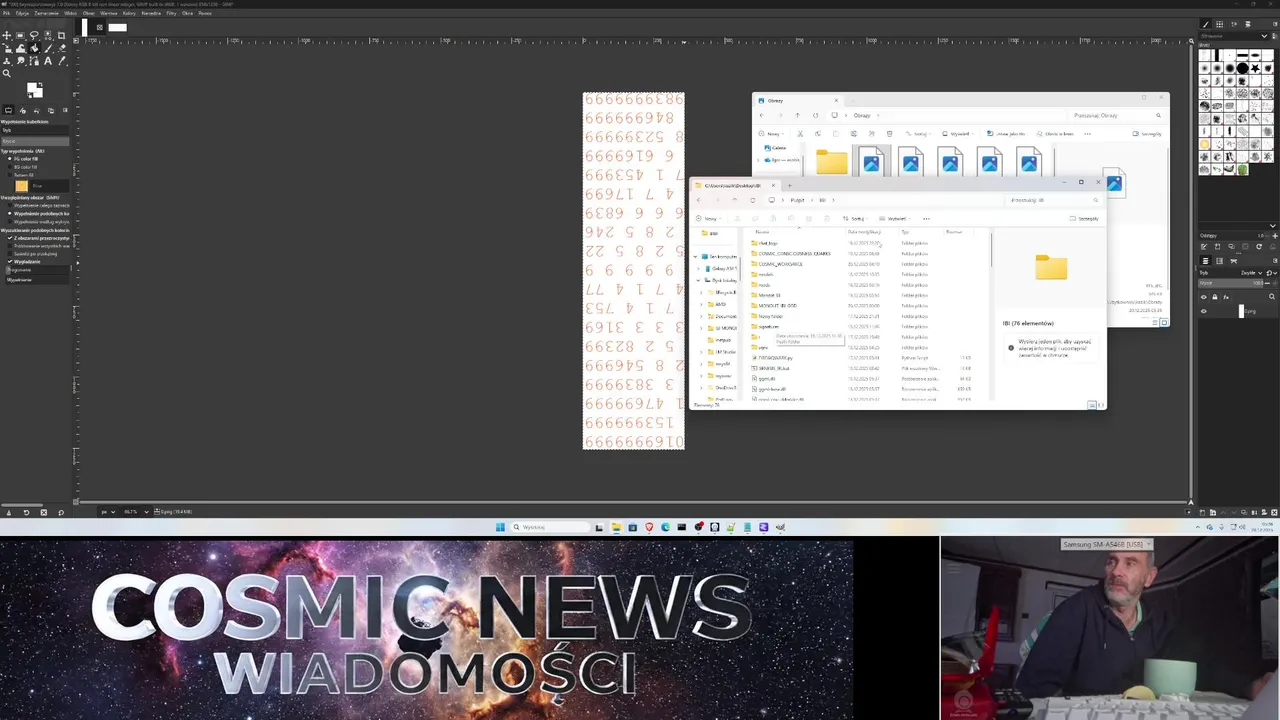Click the orange fill color swatch
The image size is (1280, 720).
coord(22,186)
